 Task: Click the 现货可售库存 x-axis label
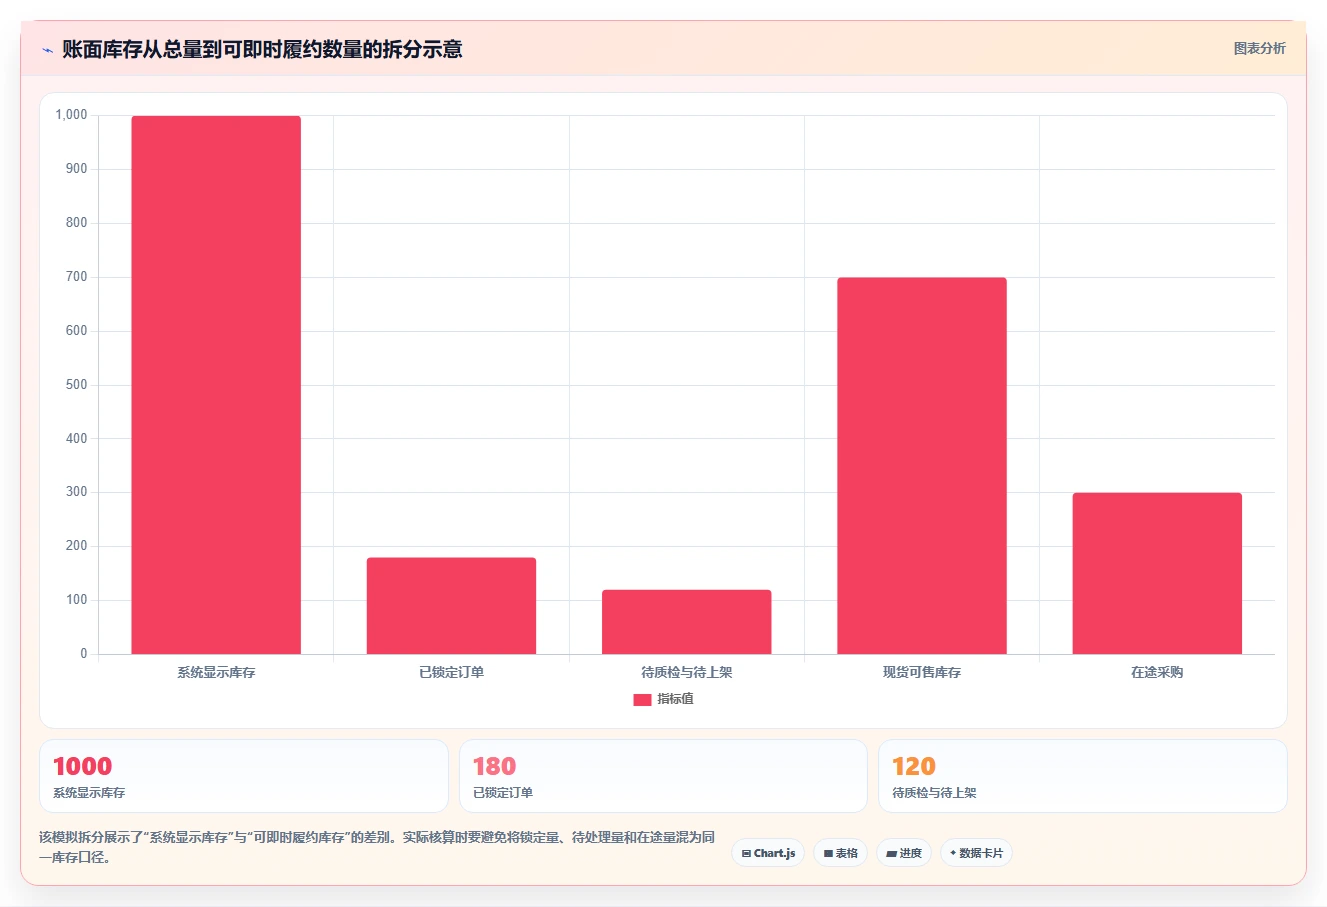point(921,672)
